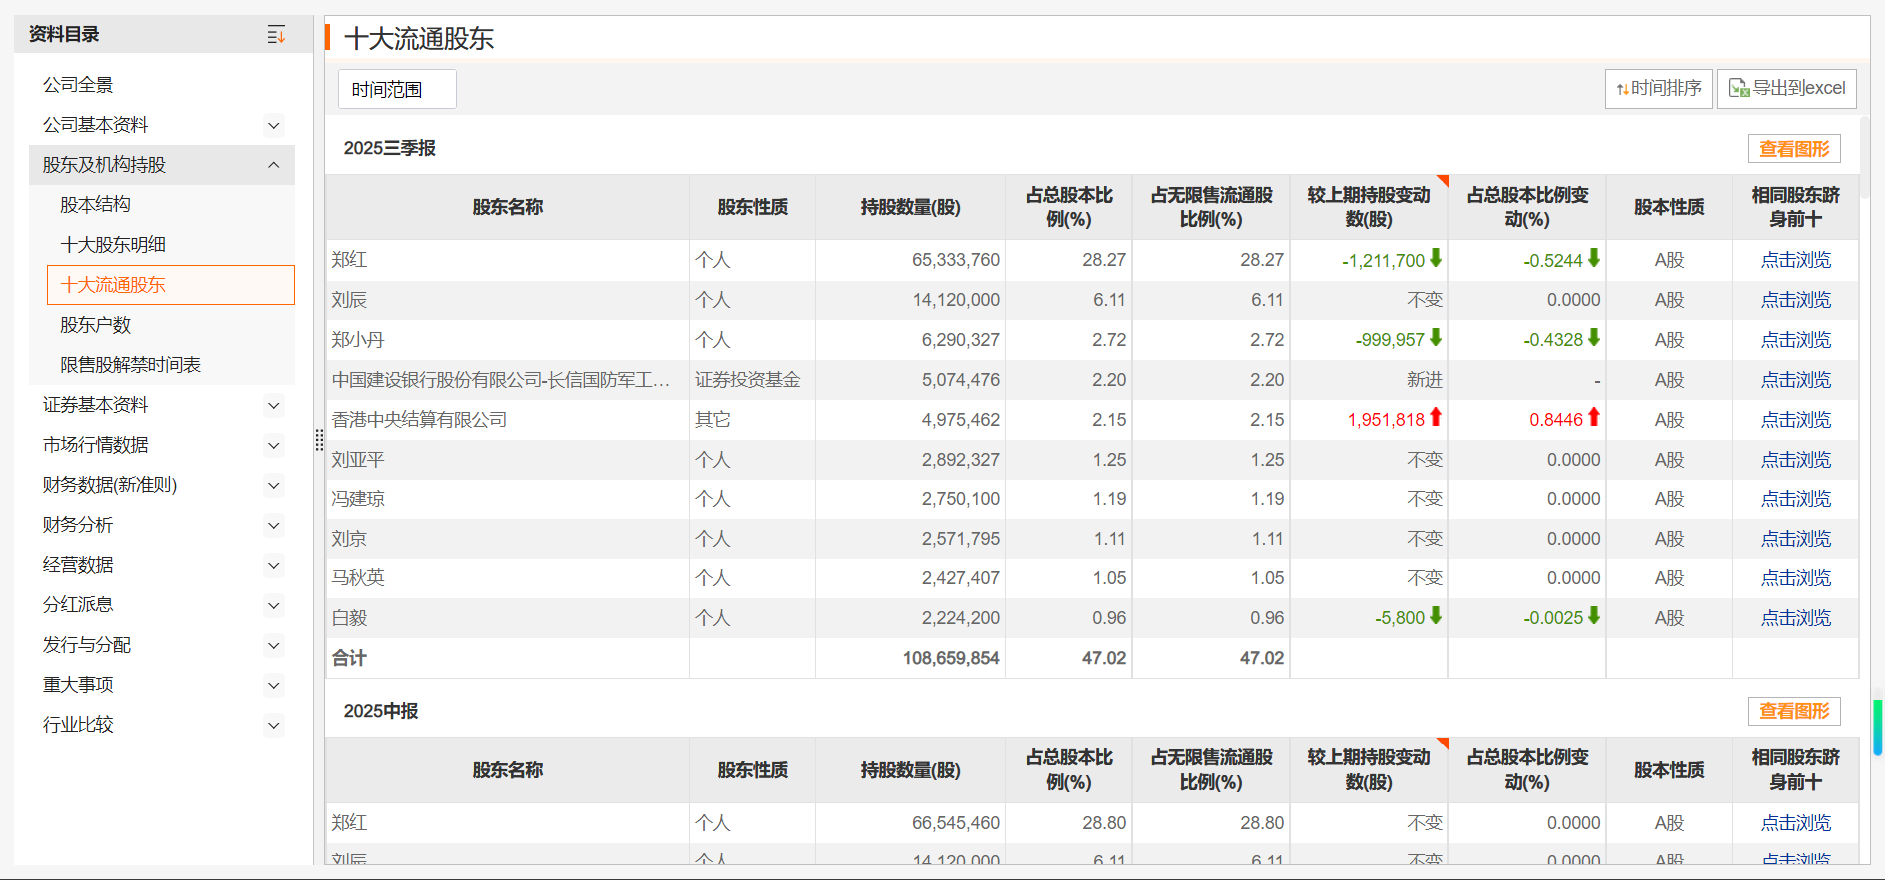The width and height of the screenshot is (1885, 880).
Task: Expand 市场行情数据 section chevron
Action: pos(273,445)
